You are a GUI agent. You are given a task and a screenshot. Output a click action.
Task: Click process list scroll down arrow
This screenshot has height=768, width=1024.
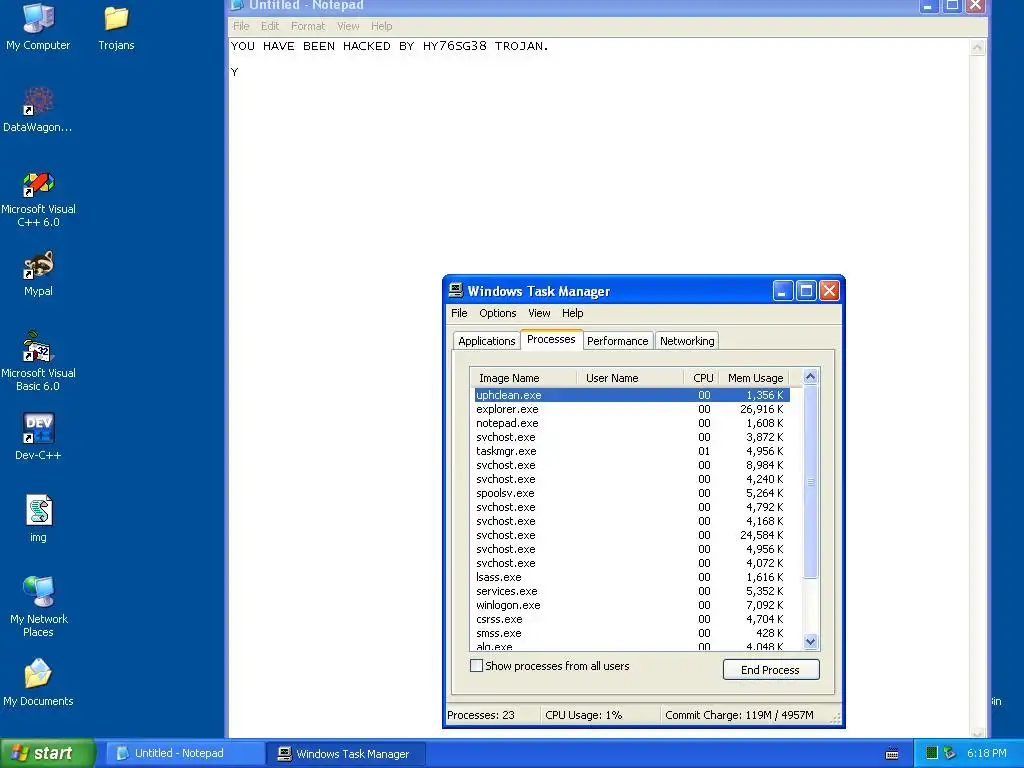(810, 641)
